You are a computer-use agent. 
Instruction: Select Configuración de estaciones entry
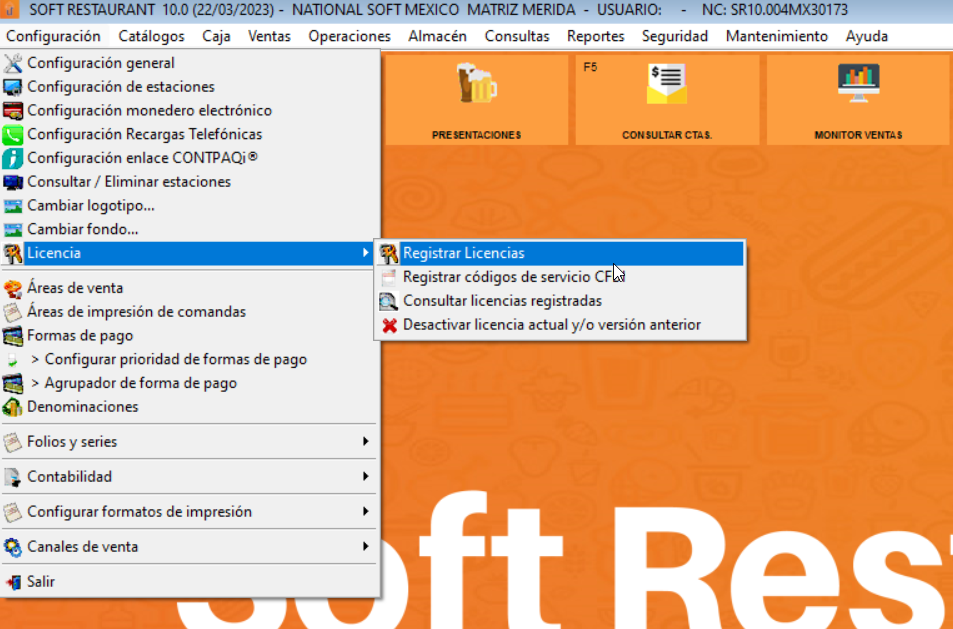190,87
